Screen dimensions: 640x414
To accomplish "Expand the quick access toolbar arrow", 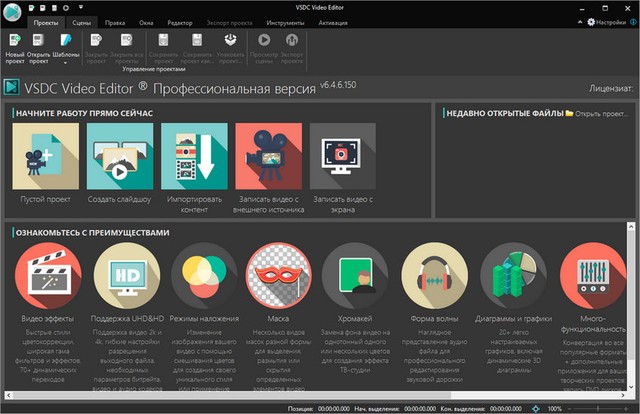I will click(x=81, y=6).
